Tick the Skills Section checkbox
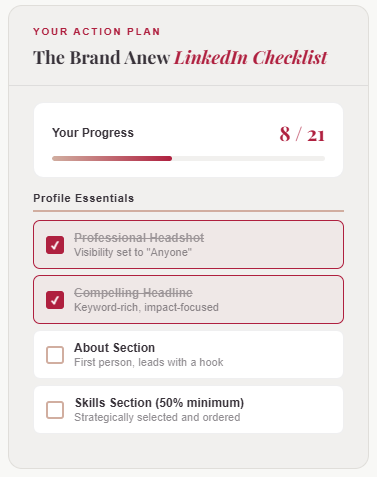Screen dimensions: 377x477 55,410
